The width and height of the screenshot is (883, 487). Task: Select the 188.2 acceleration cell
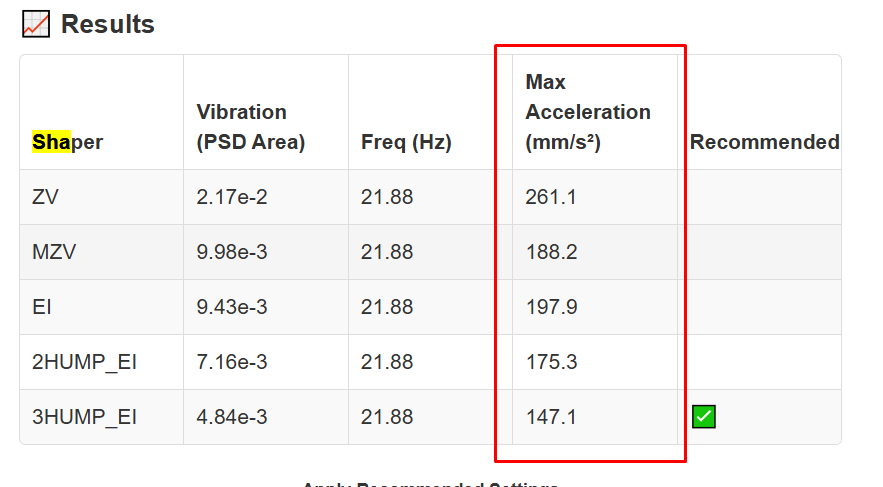(x=551, y=252)
